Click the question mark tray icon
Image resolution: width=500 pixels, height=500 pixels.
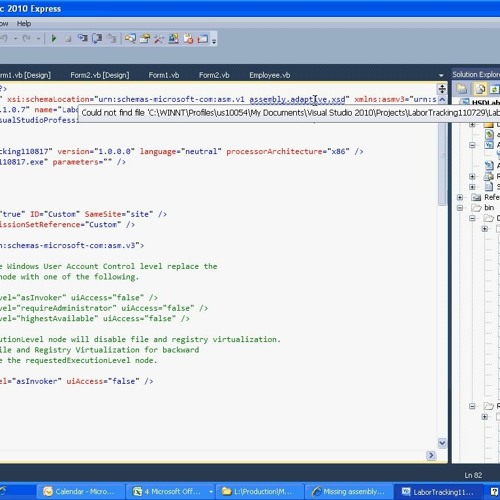coord(495,492)
